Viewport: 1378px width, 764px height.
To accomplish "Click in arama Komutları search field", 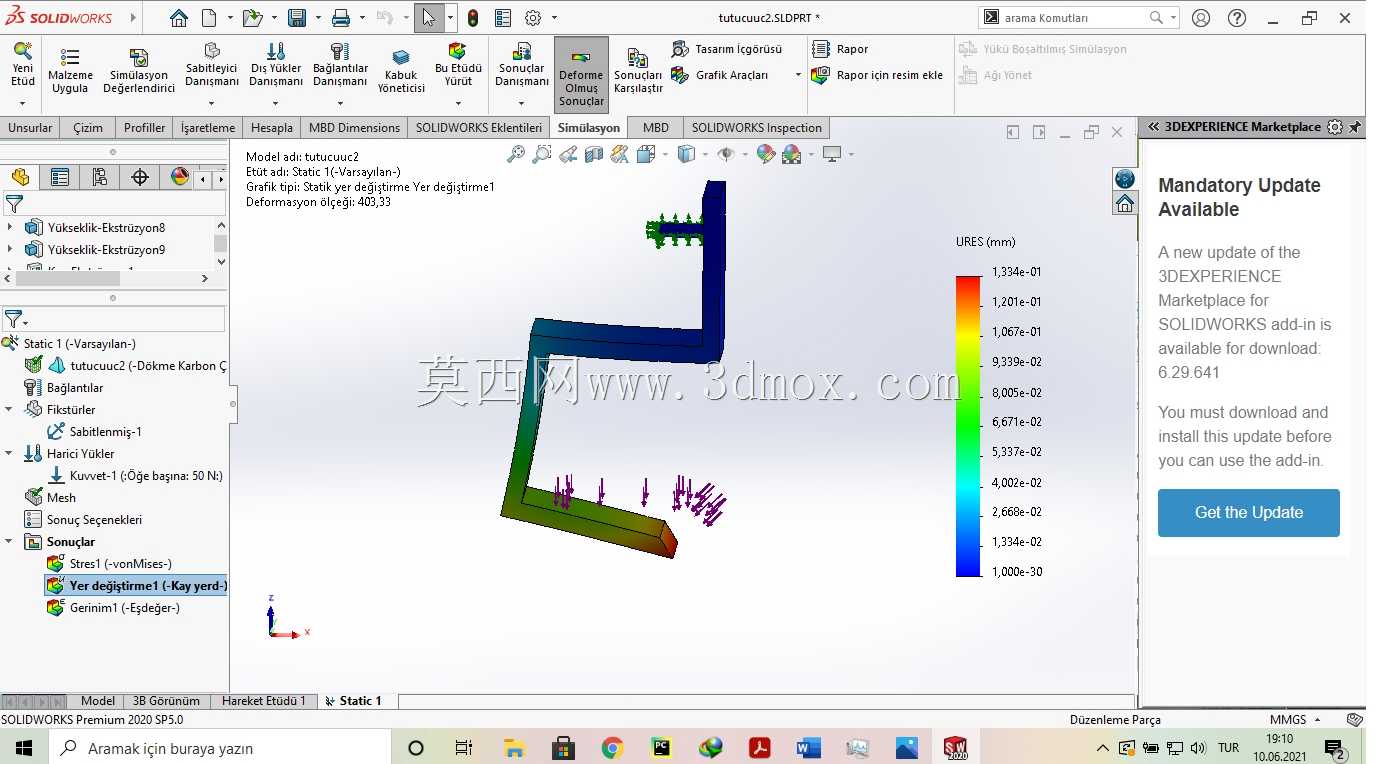I will click(x=1072, y=18).
